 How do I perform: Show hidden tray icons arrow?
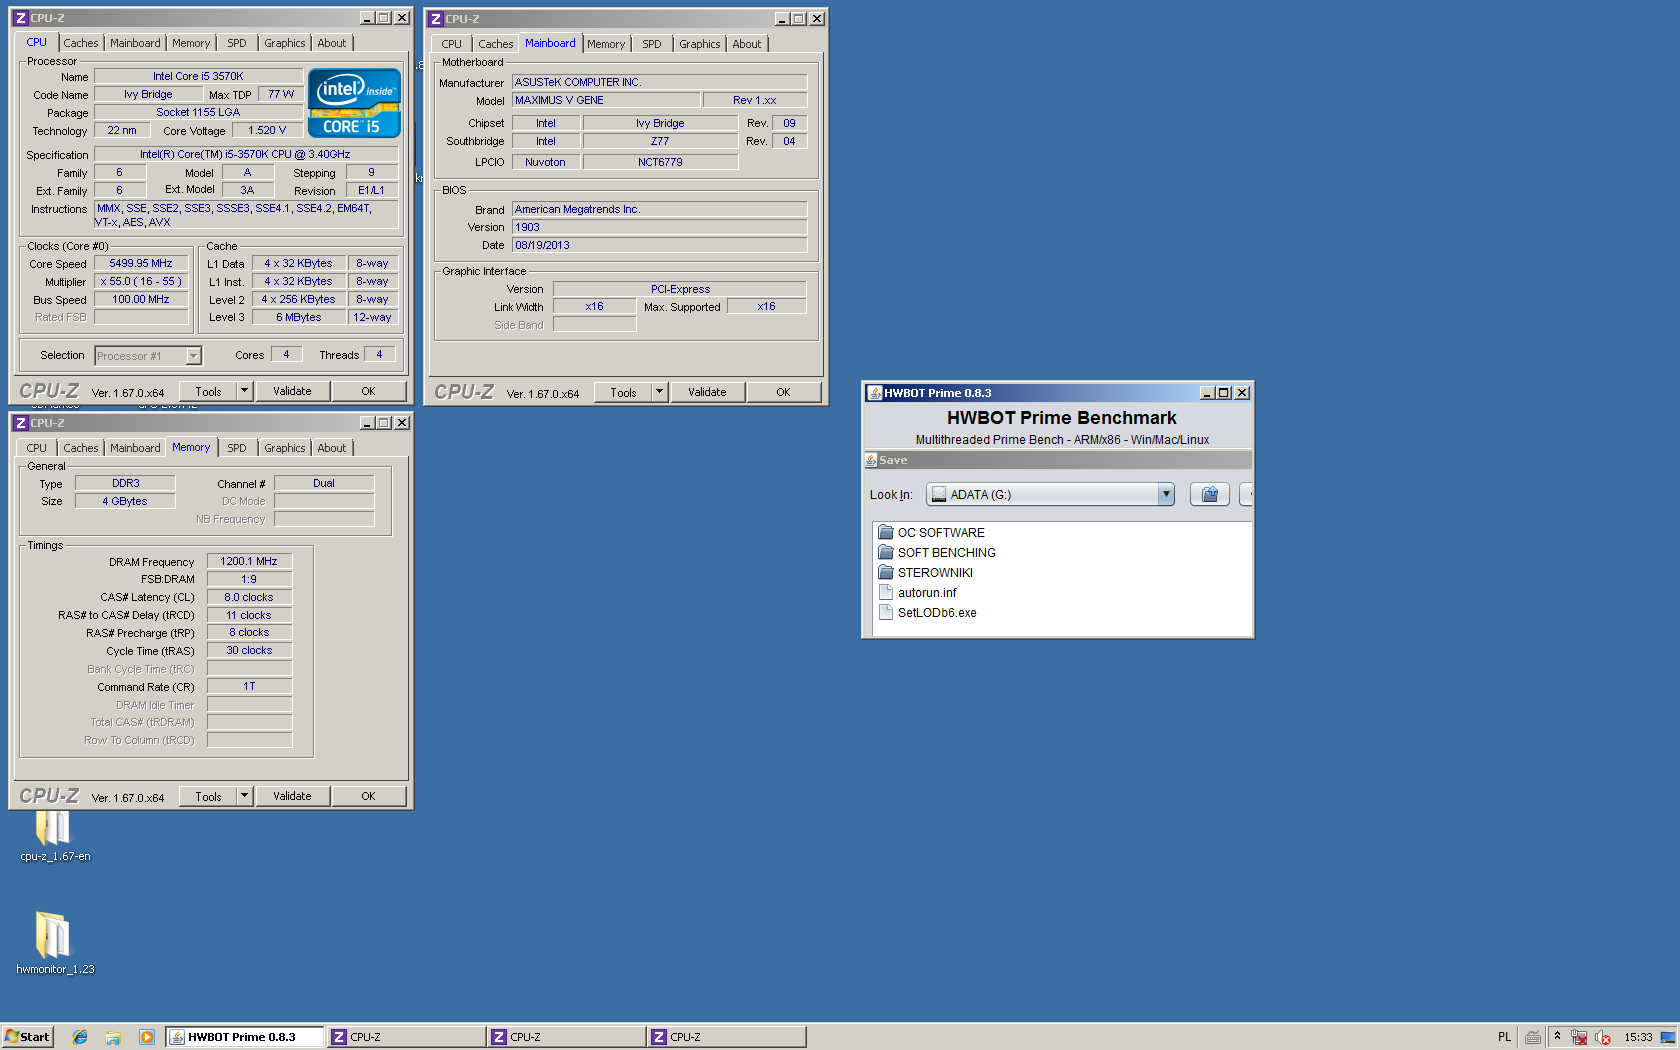tap(1557, 1037)
